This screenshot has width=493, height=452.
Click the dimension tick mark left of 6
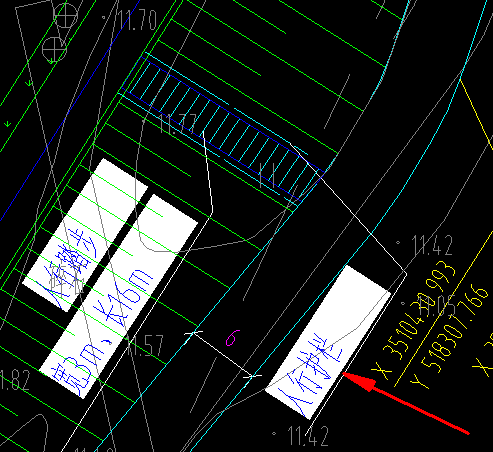(194, 333)
